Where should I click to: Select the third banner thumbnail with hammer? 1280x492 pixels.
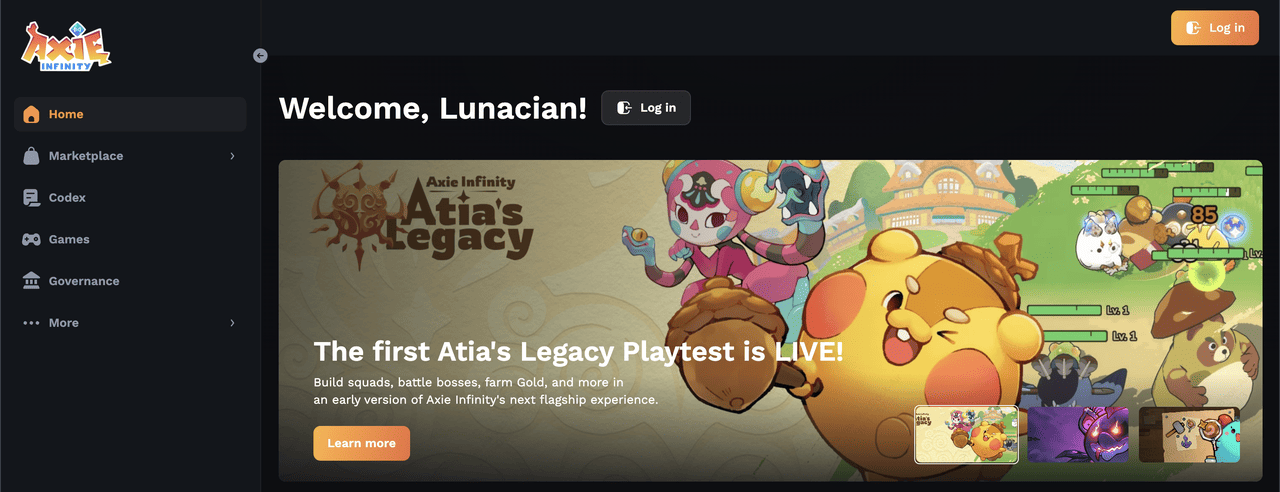(1189, 435)
